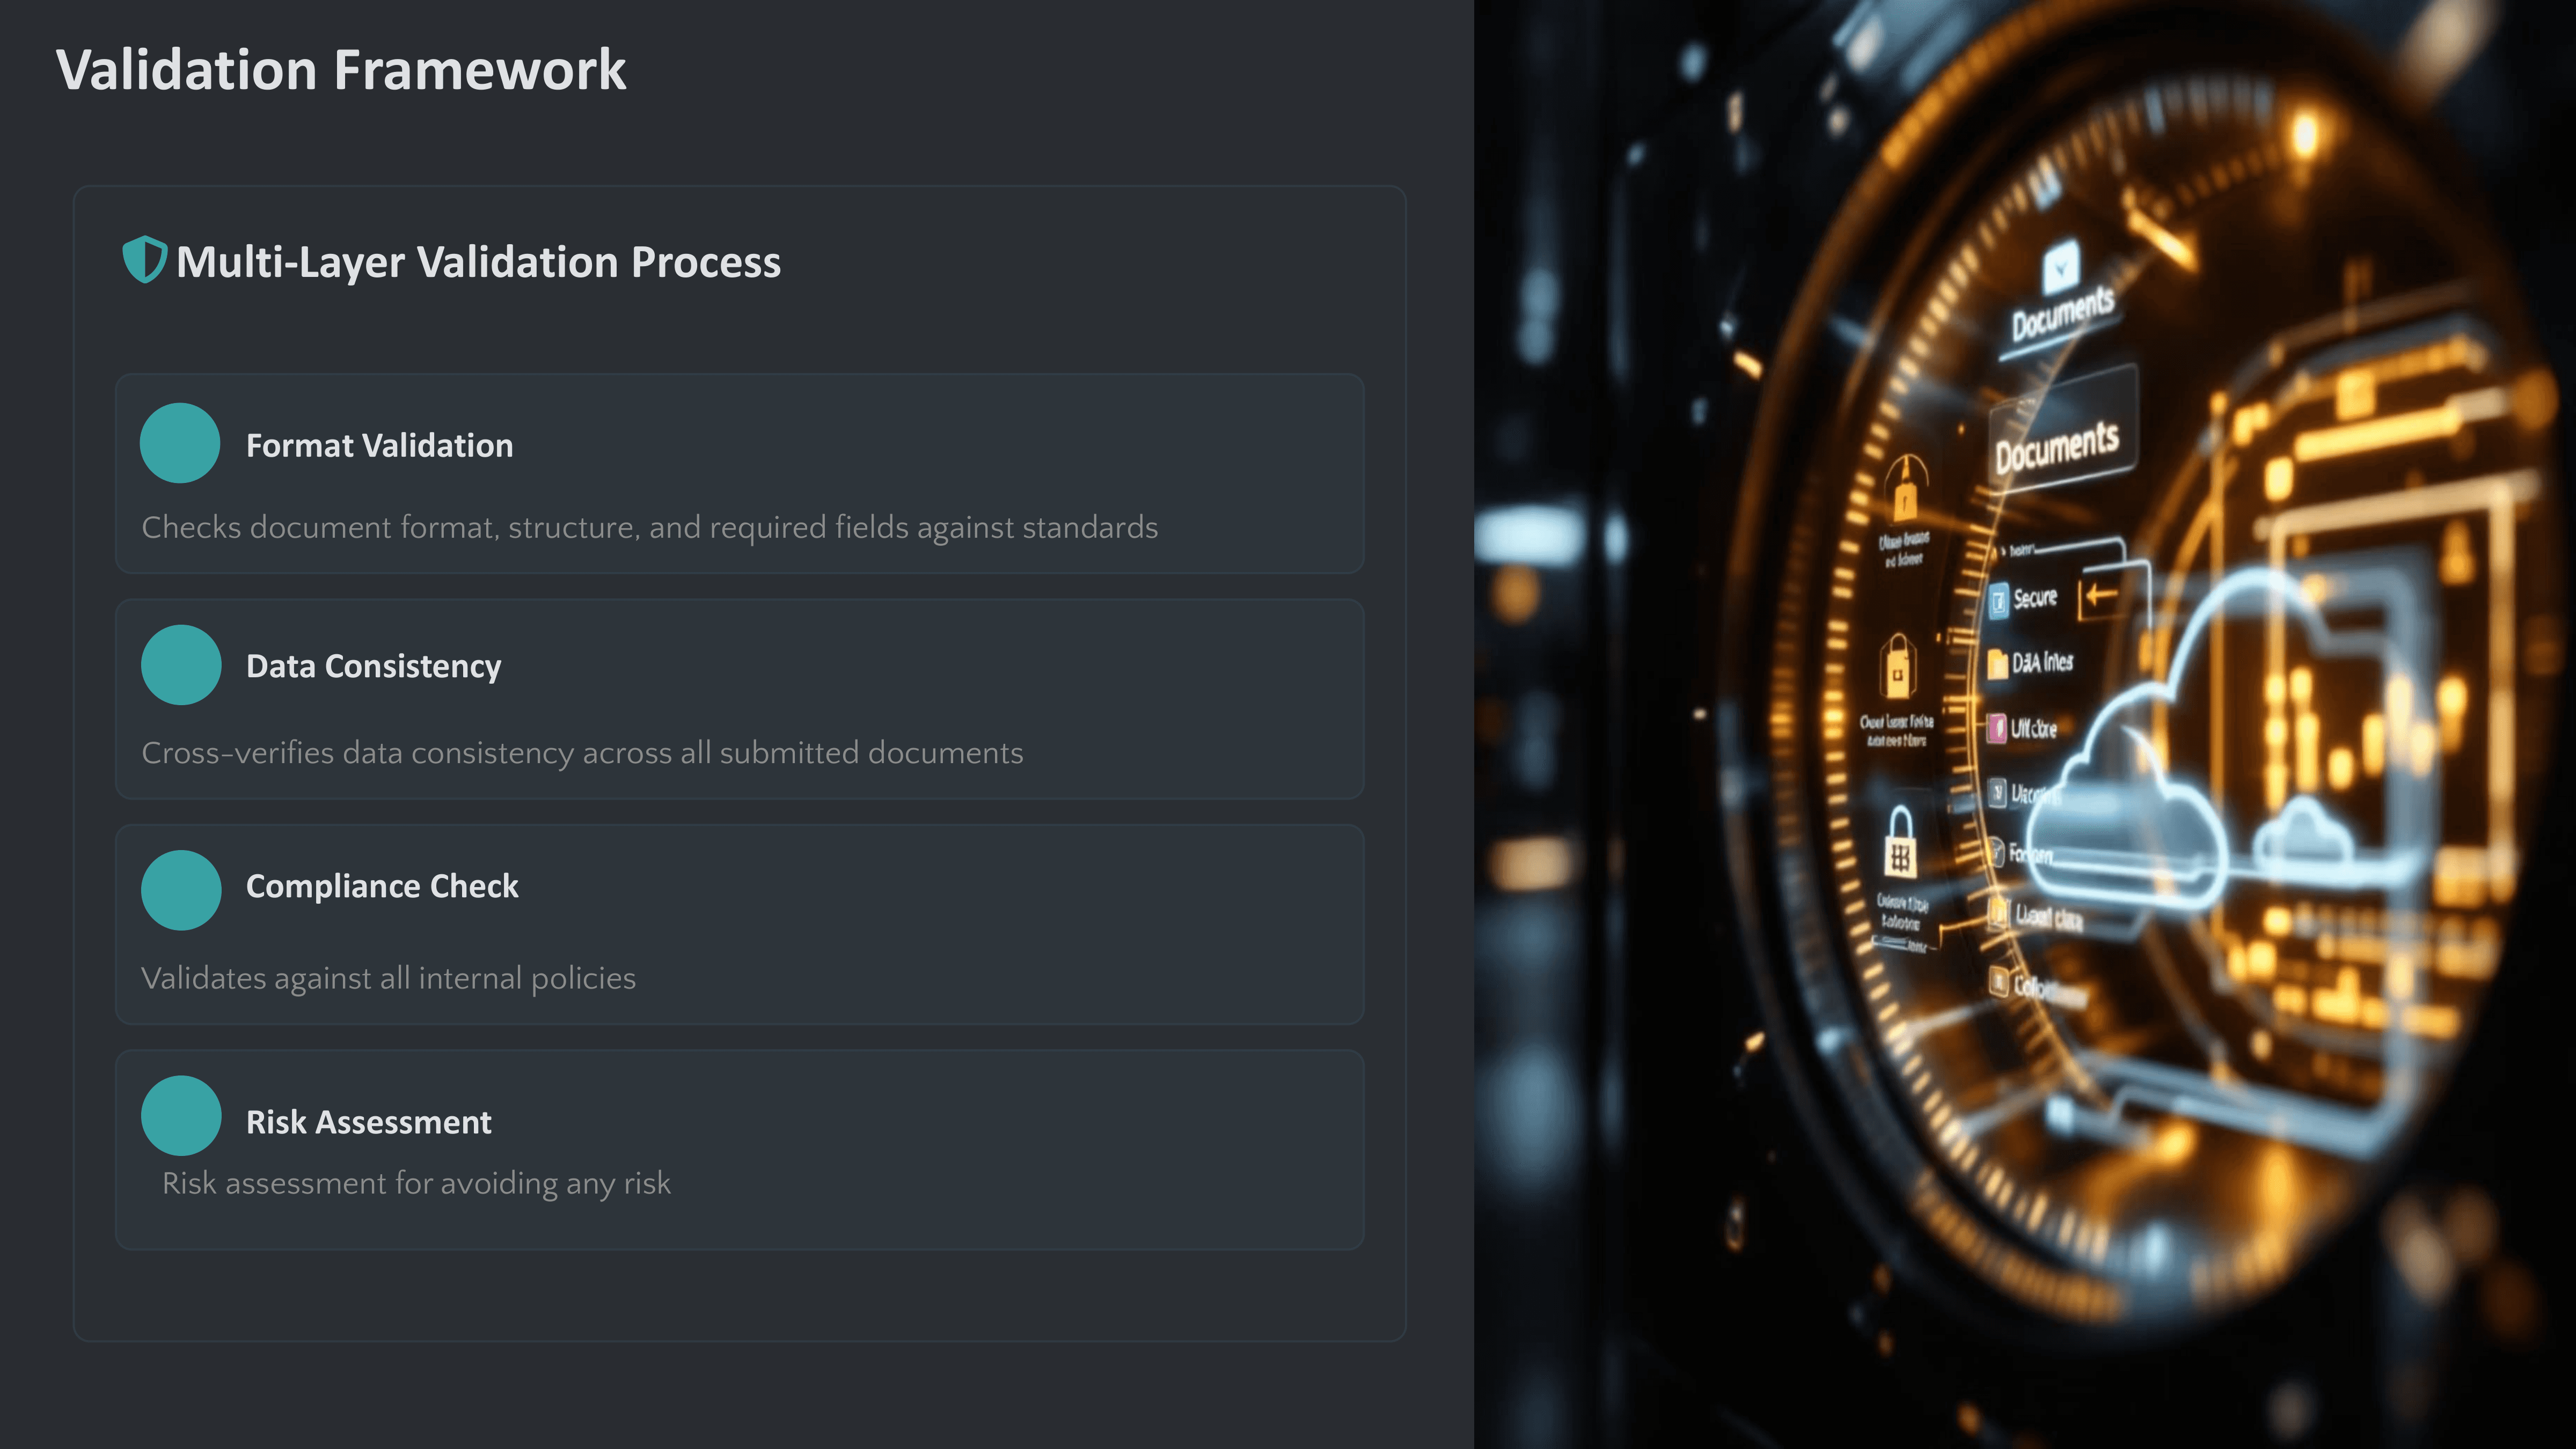Click the Compliance Check heading text
This screenshot has height=1449, width=2576.
(x=382, y=886)
